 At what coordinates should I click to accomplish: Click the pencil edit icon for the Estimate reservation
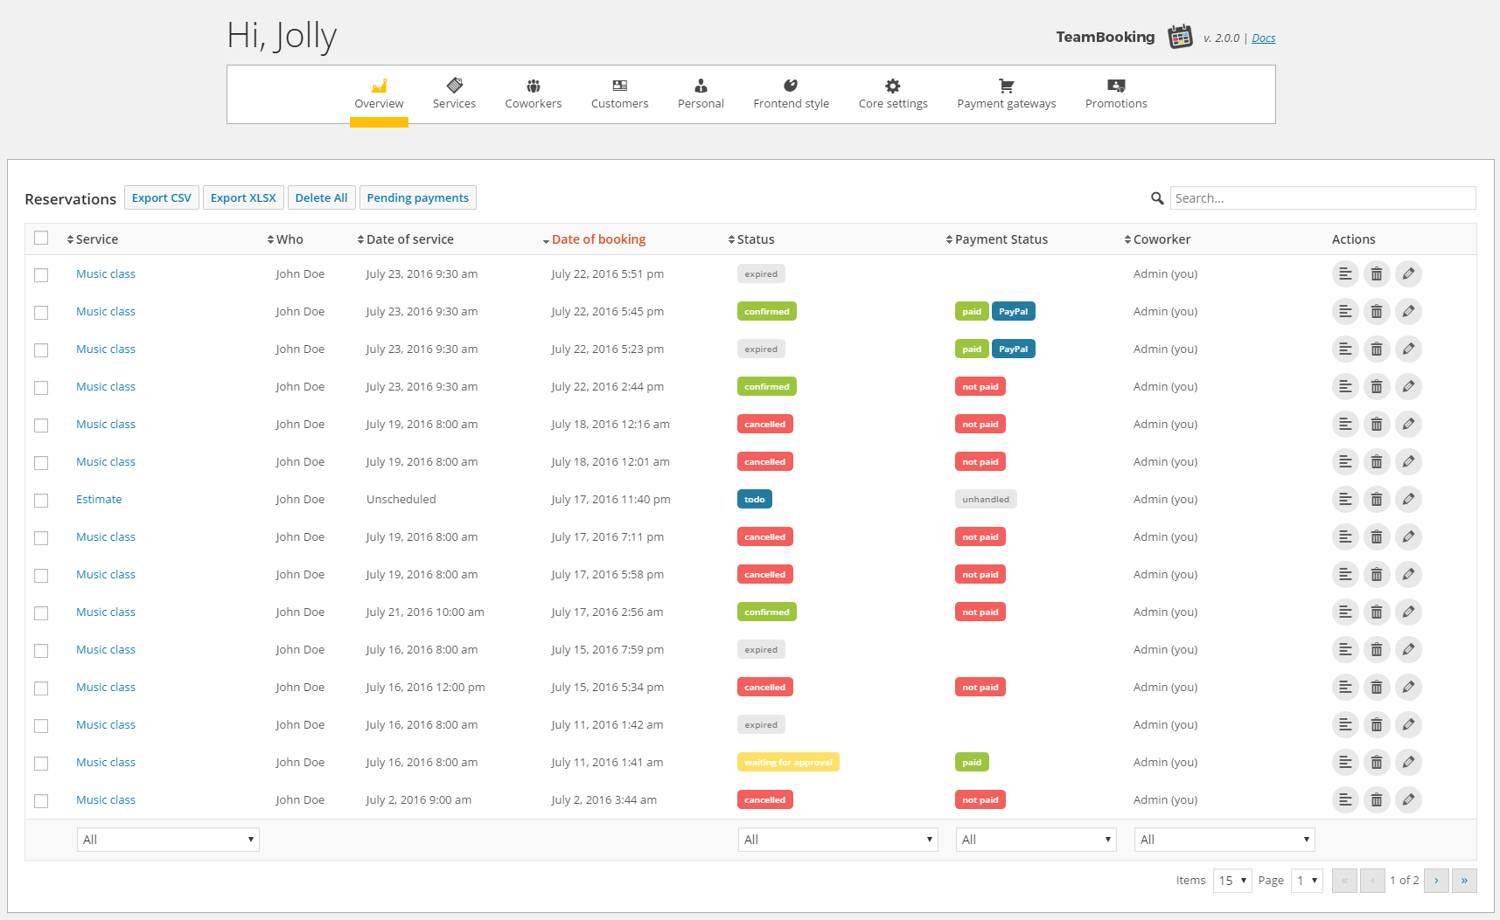coord(1408,499)
